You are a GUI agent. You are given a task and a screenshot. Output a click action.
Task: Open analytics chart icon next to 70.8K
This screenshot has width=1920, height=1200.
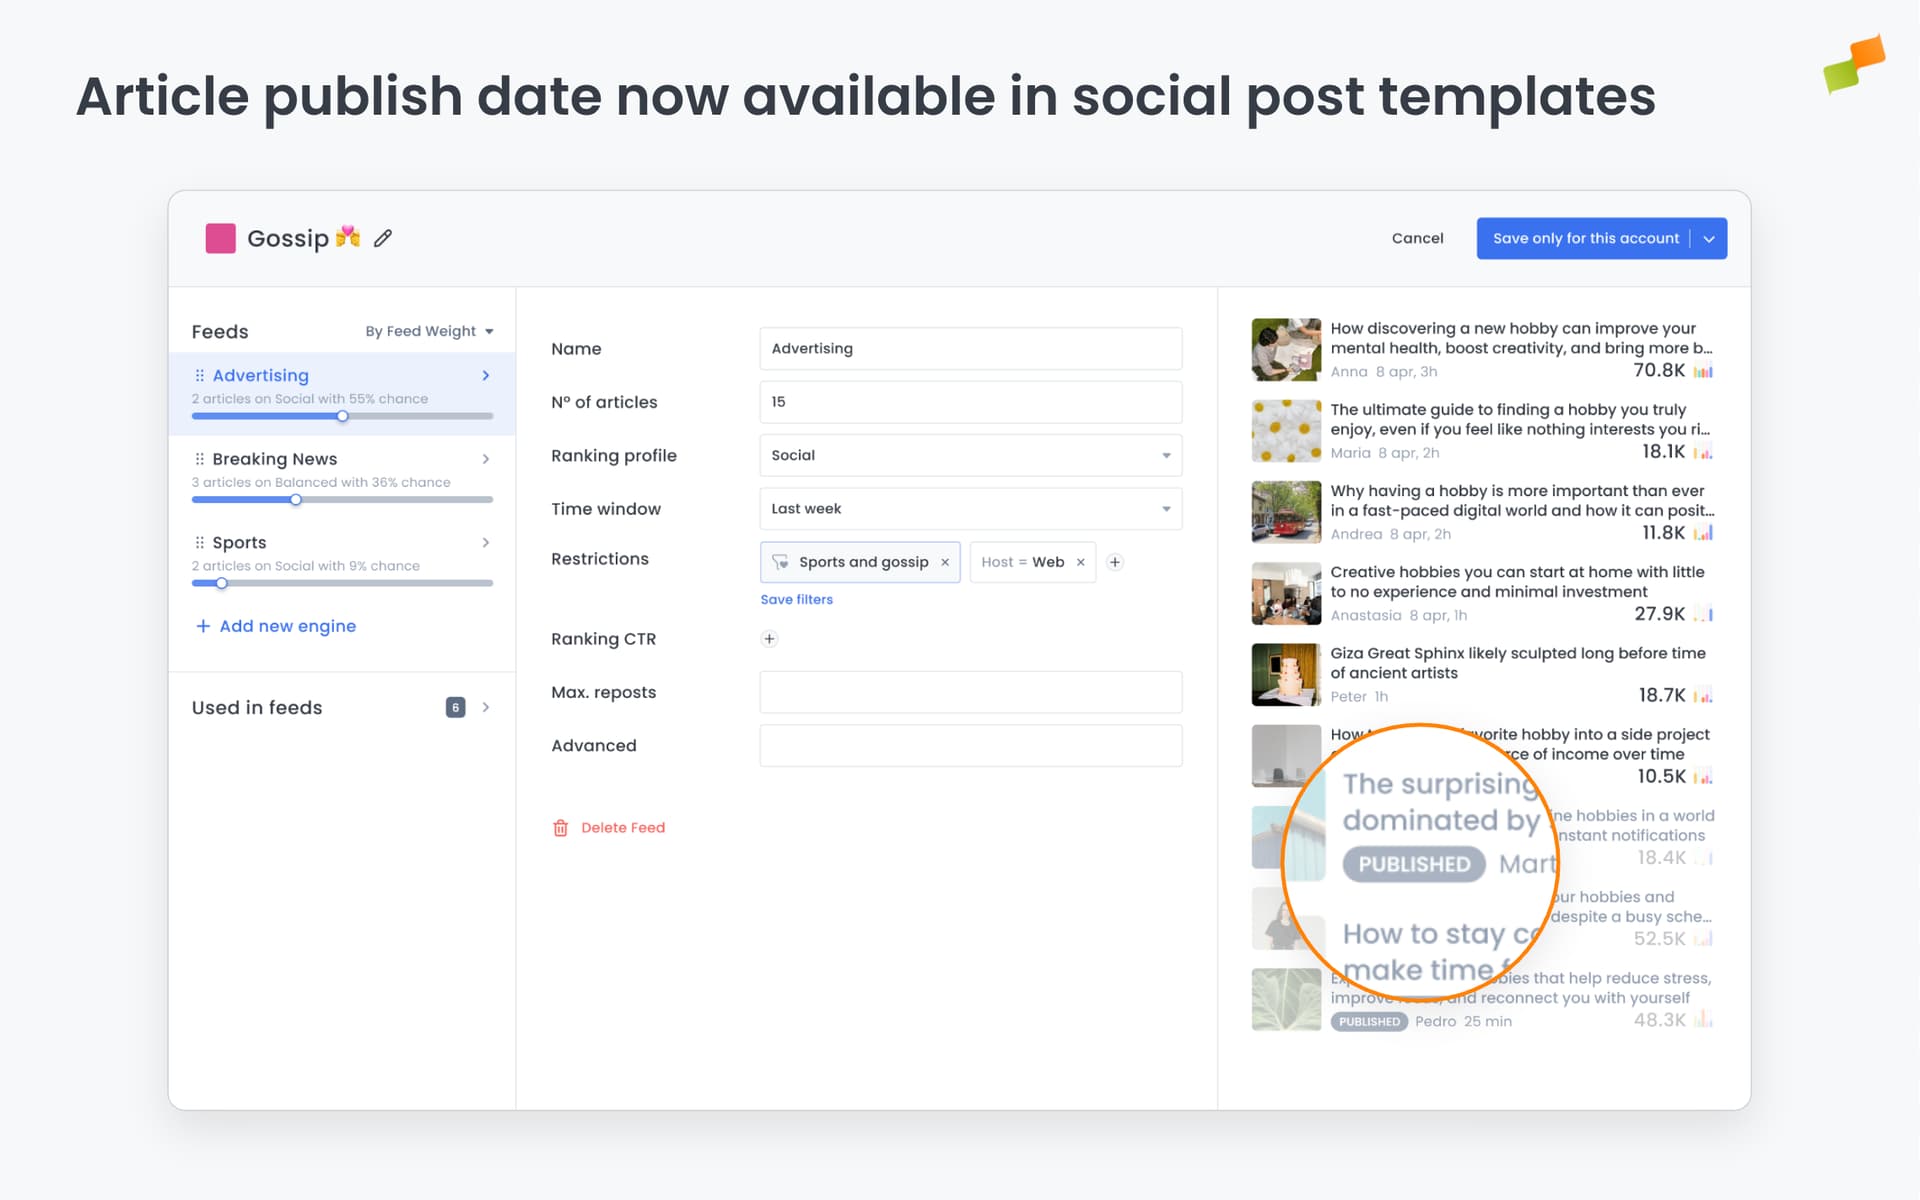[x=1704, y=371]
